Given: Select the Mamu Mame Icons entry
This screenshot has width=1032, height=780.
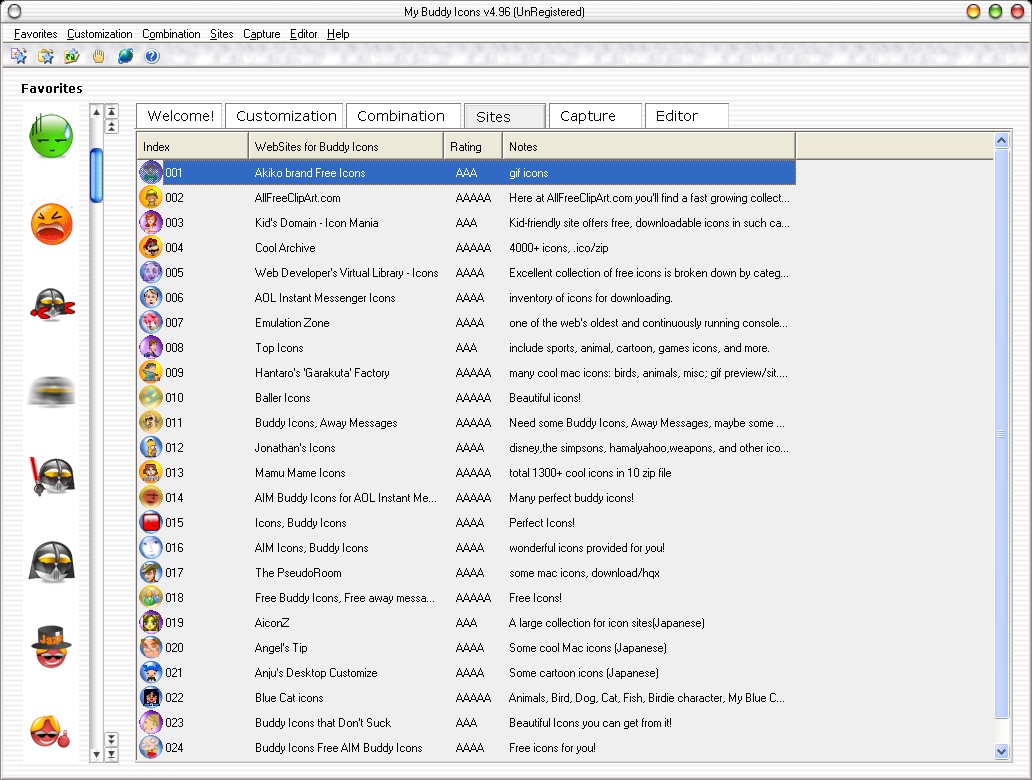Looking at the screenshot, I should pos(467,473).
